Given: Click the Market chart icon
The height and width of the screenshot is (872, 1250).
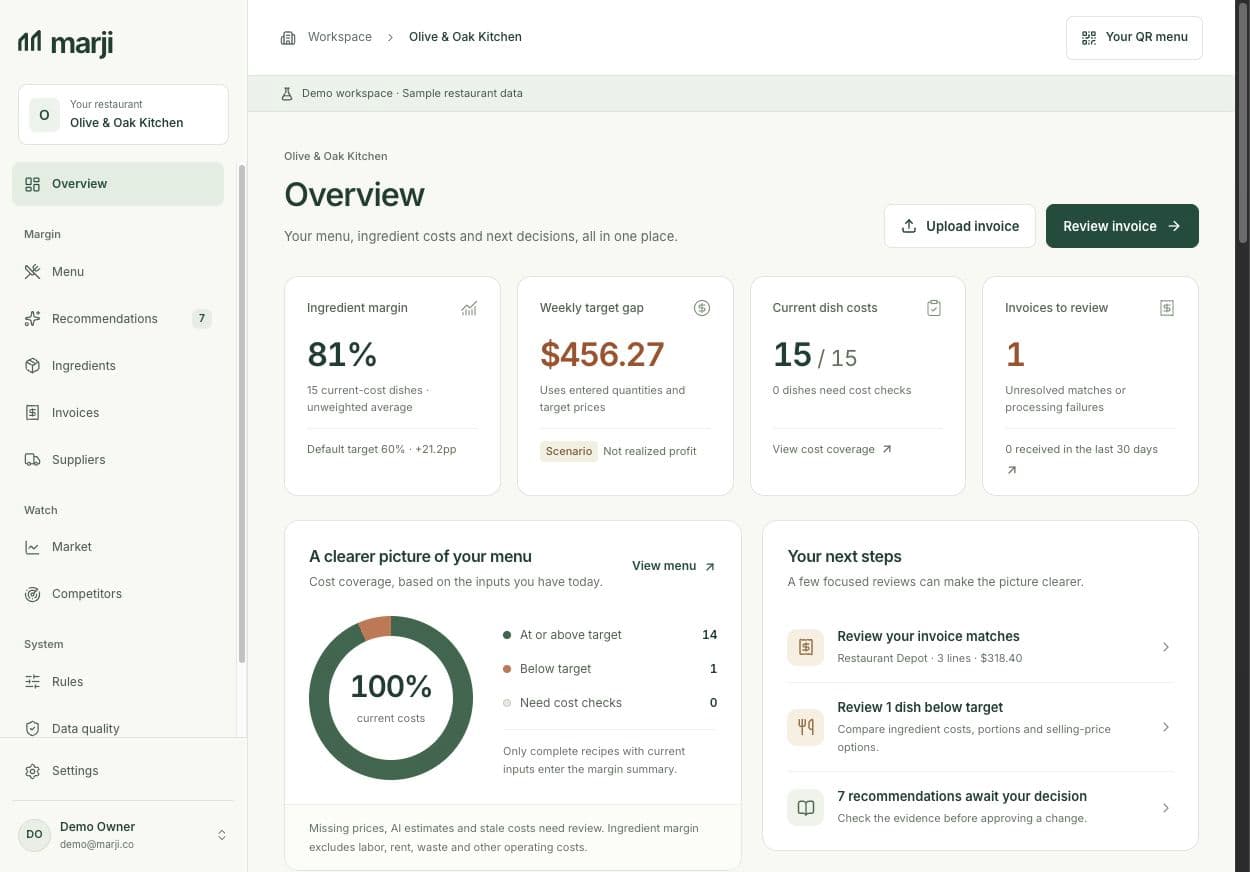Looking at the screenshot, I should pos(33,547).
